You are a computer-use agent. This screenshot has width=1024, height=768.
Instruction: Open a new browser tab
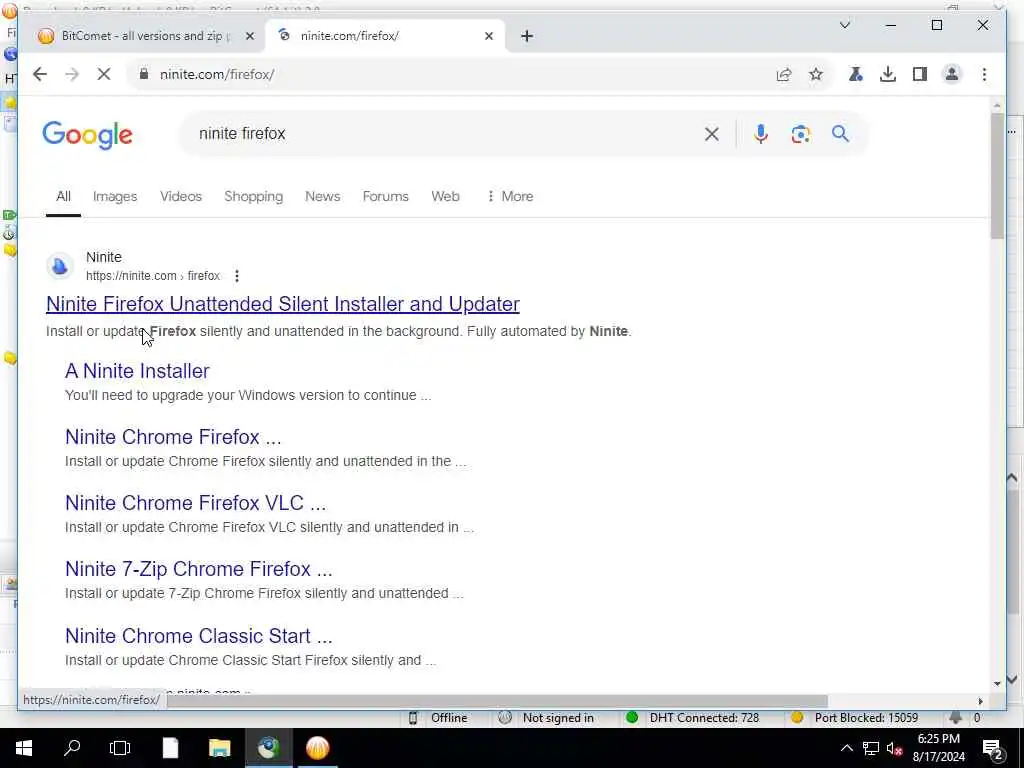(527, 36)
